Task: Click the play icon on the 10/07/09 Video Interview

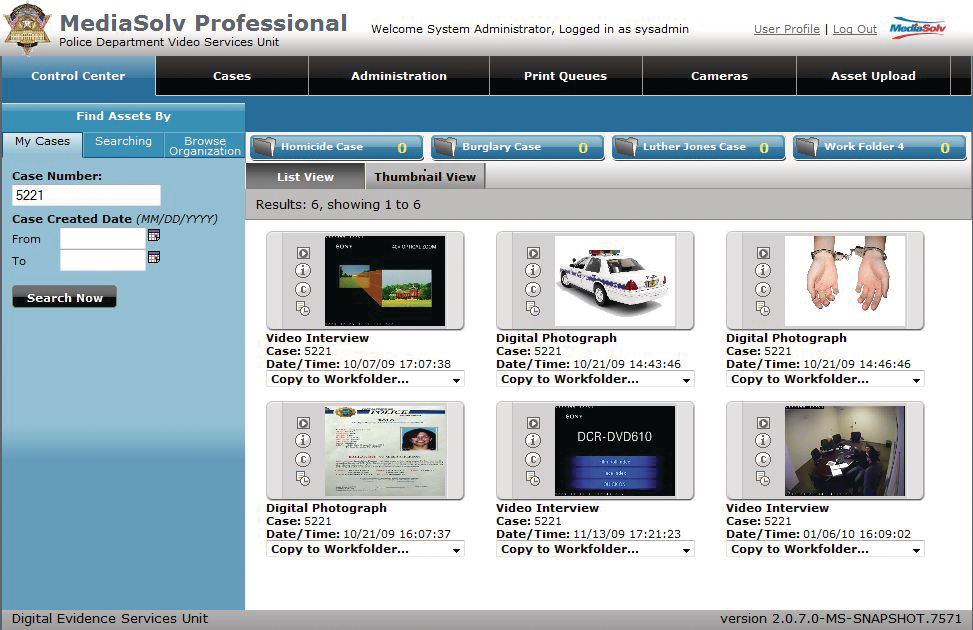Action: [x=302, y=253]
